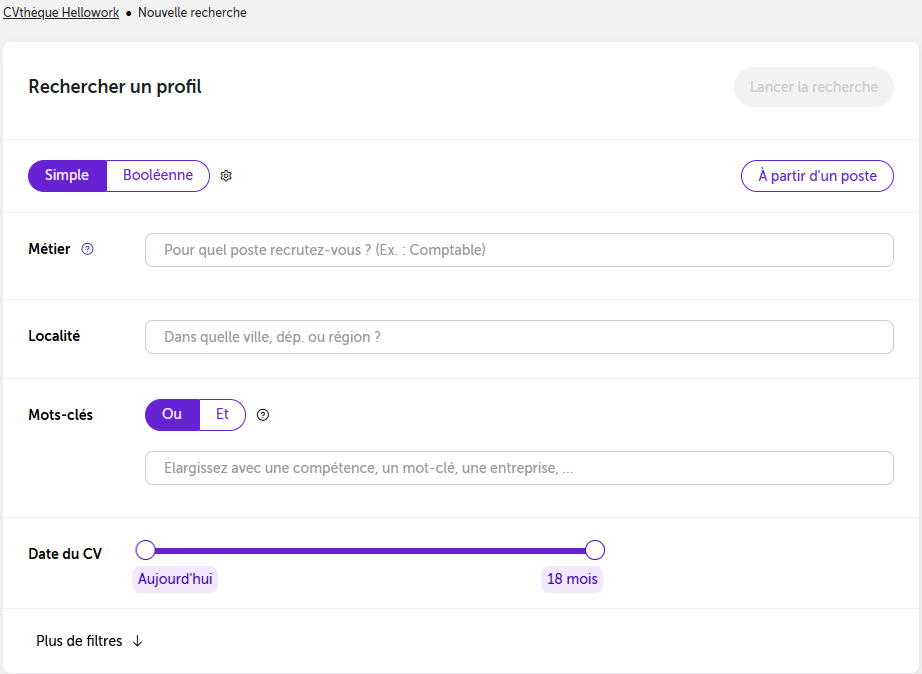Click the middle of the Date du CV track
Image resolution: width=922 pixels, height=674 pixels.
coord(370,550)
